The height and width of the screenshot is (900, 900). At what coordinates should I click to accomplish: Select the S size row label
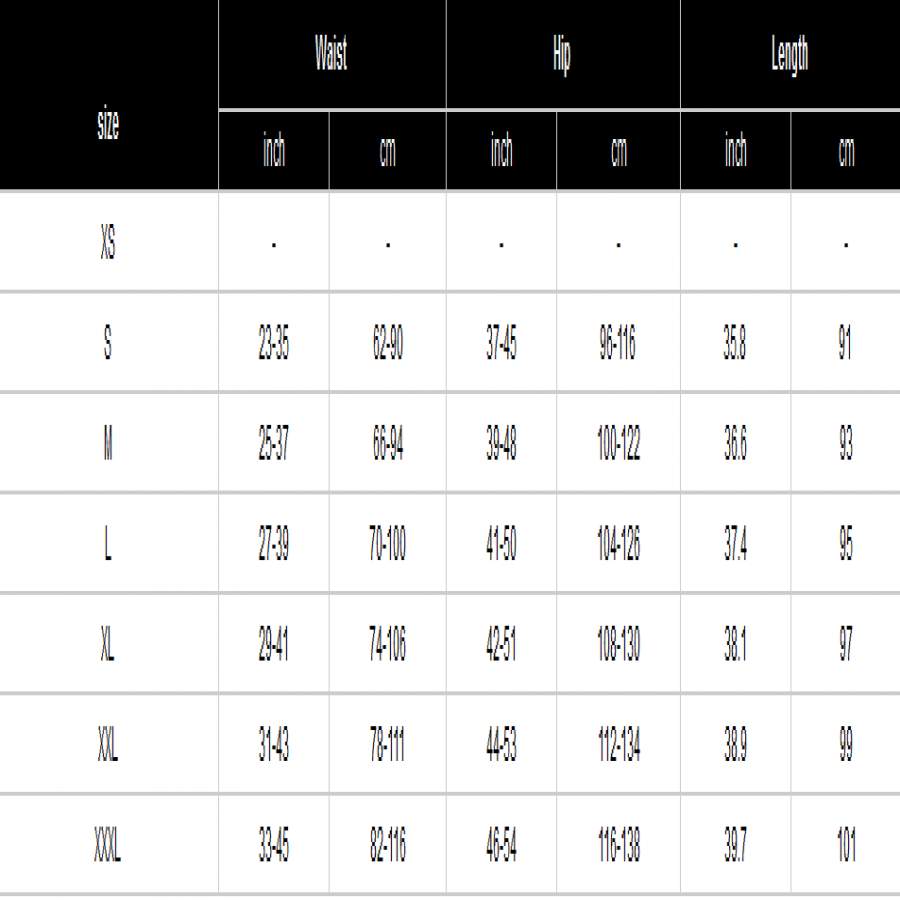[x=108, y=344]
